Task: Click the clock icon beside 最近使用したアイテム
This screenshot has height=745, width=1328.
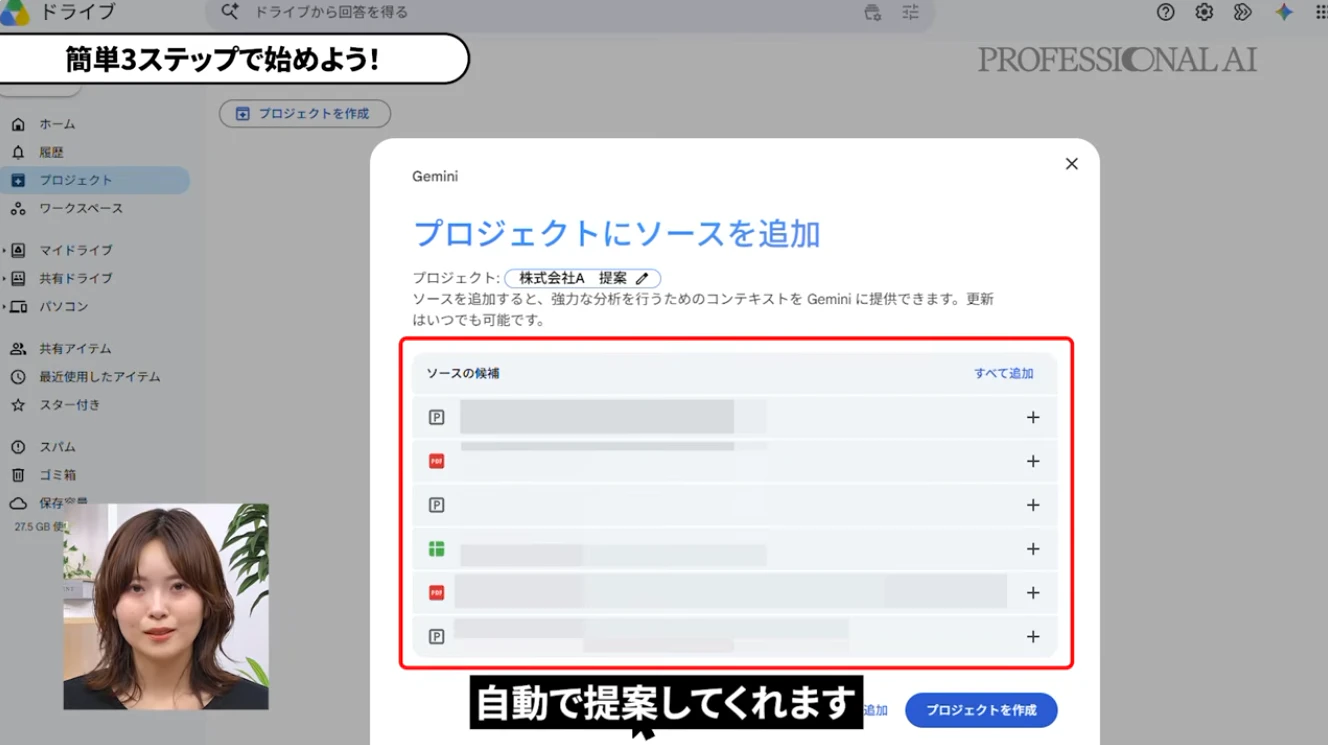Action: 18,376
